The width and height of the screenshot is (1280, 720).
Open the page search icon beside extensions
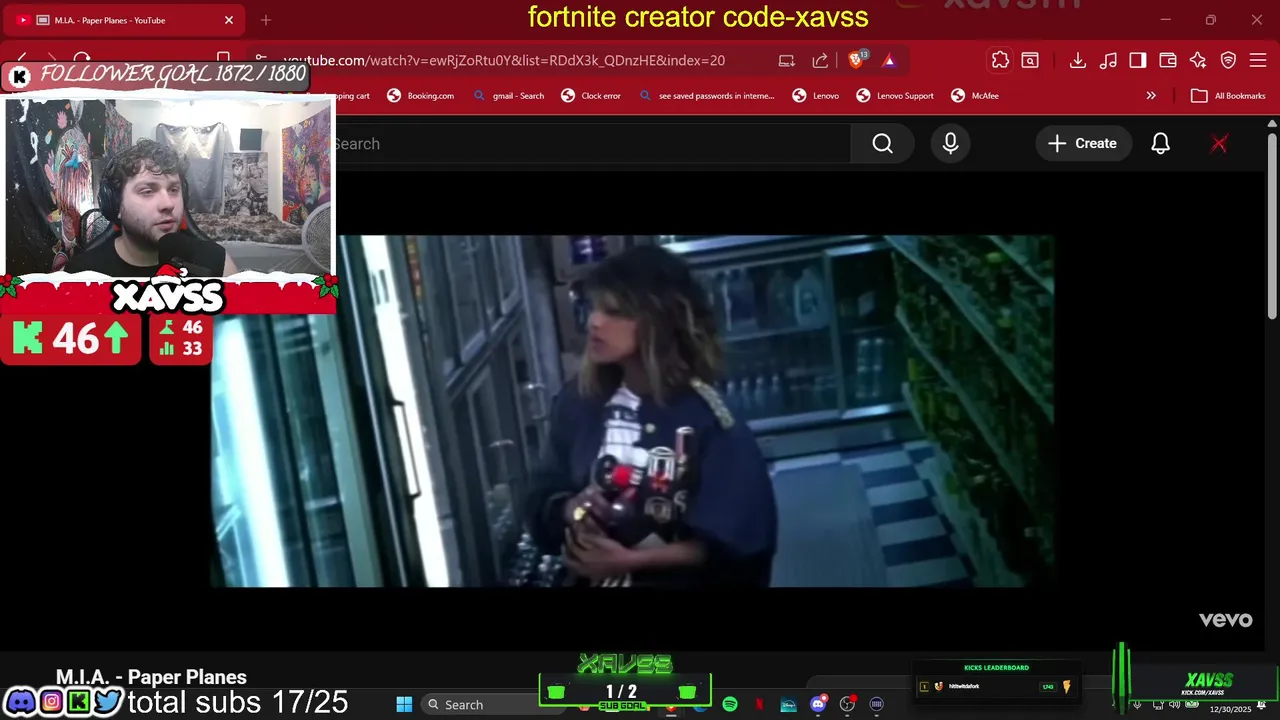point(1030,60)
